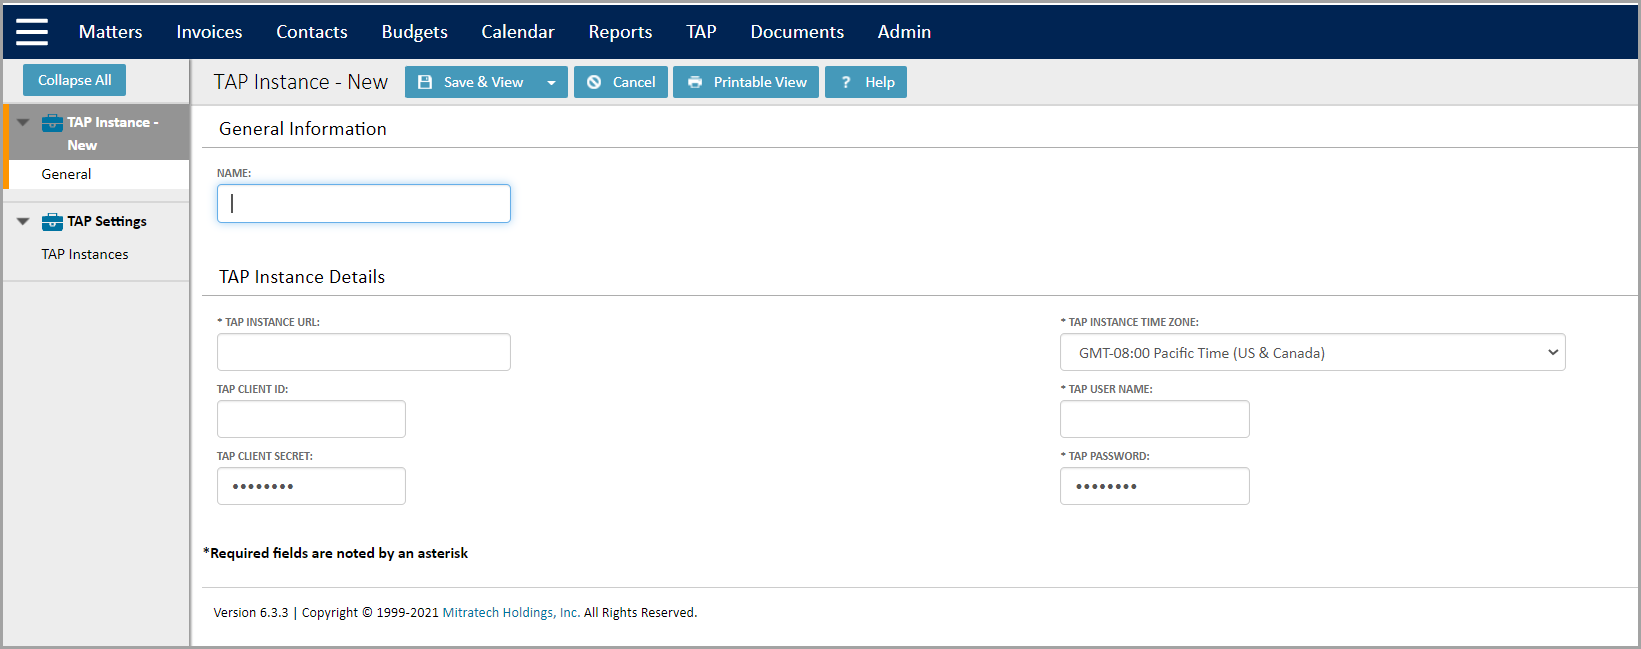Image resolution: width=1641 pixels, height=649 pixels.
Task: Focus the TAP Instance URL field
Action: 363,352
